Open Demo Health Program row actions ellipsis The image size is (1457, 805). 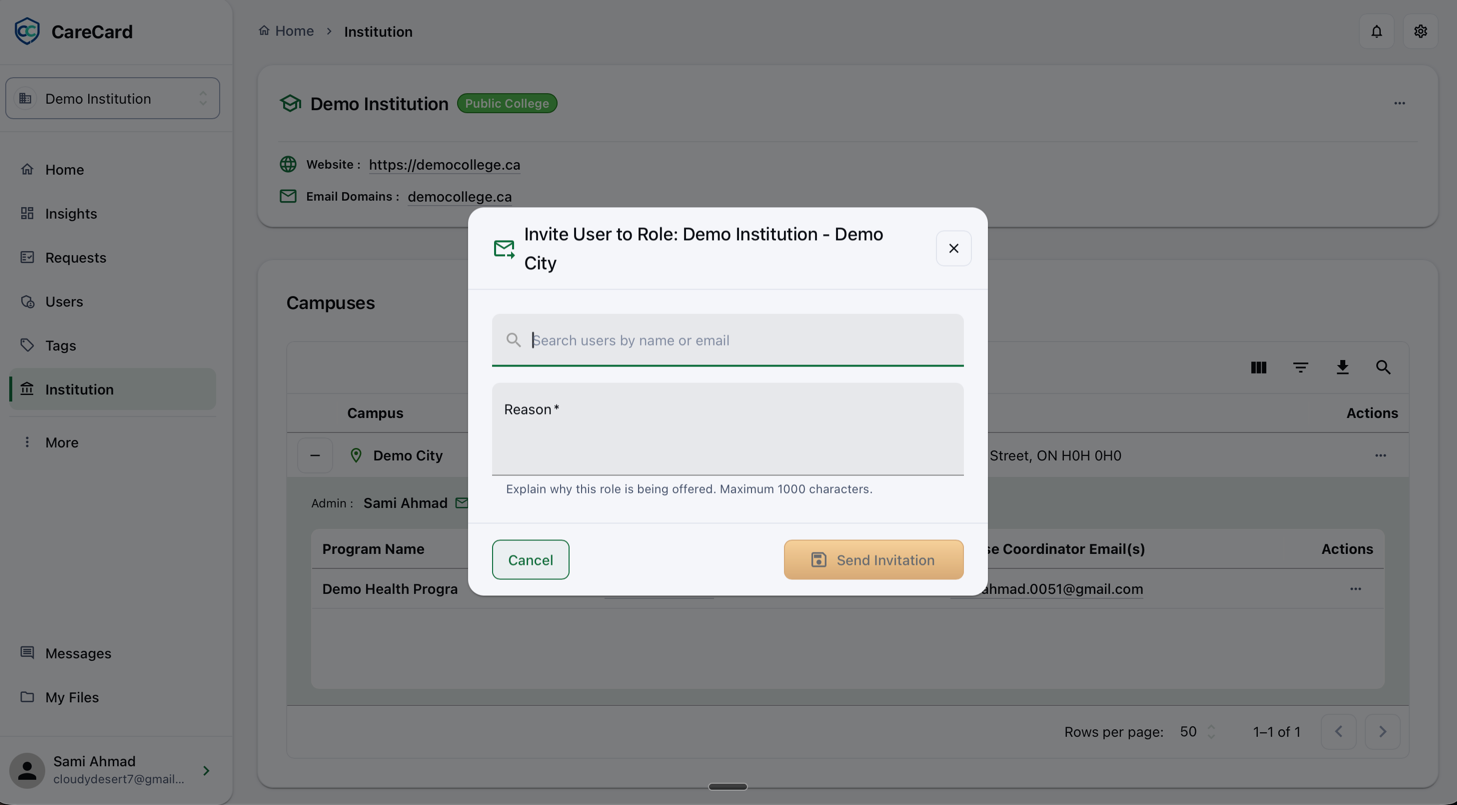1356,589
